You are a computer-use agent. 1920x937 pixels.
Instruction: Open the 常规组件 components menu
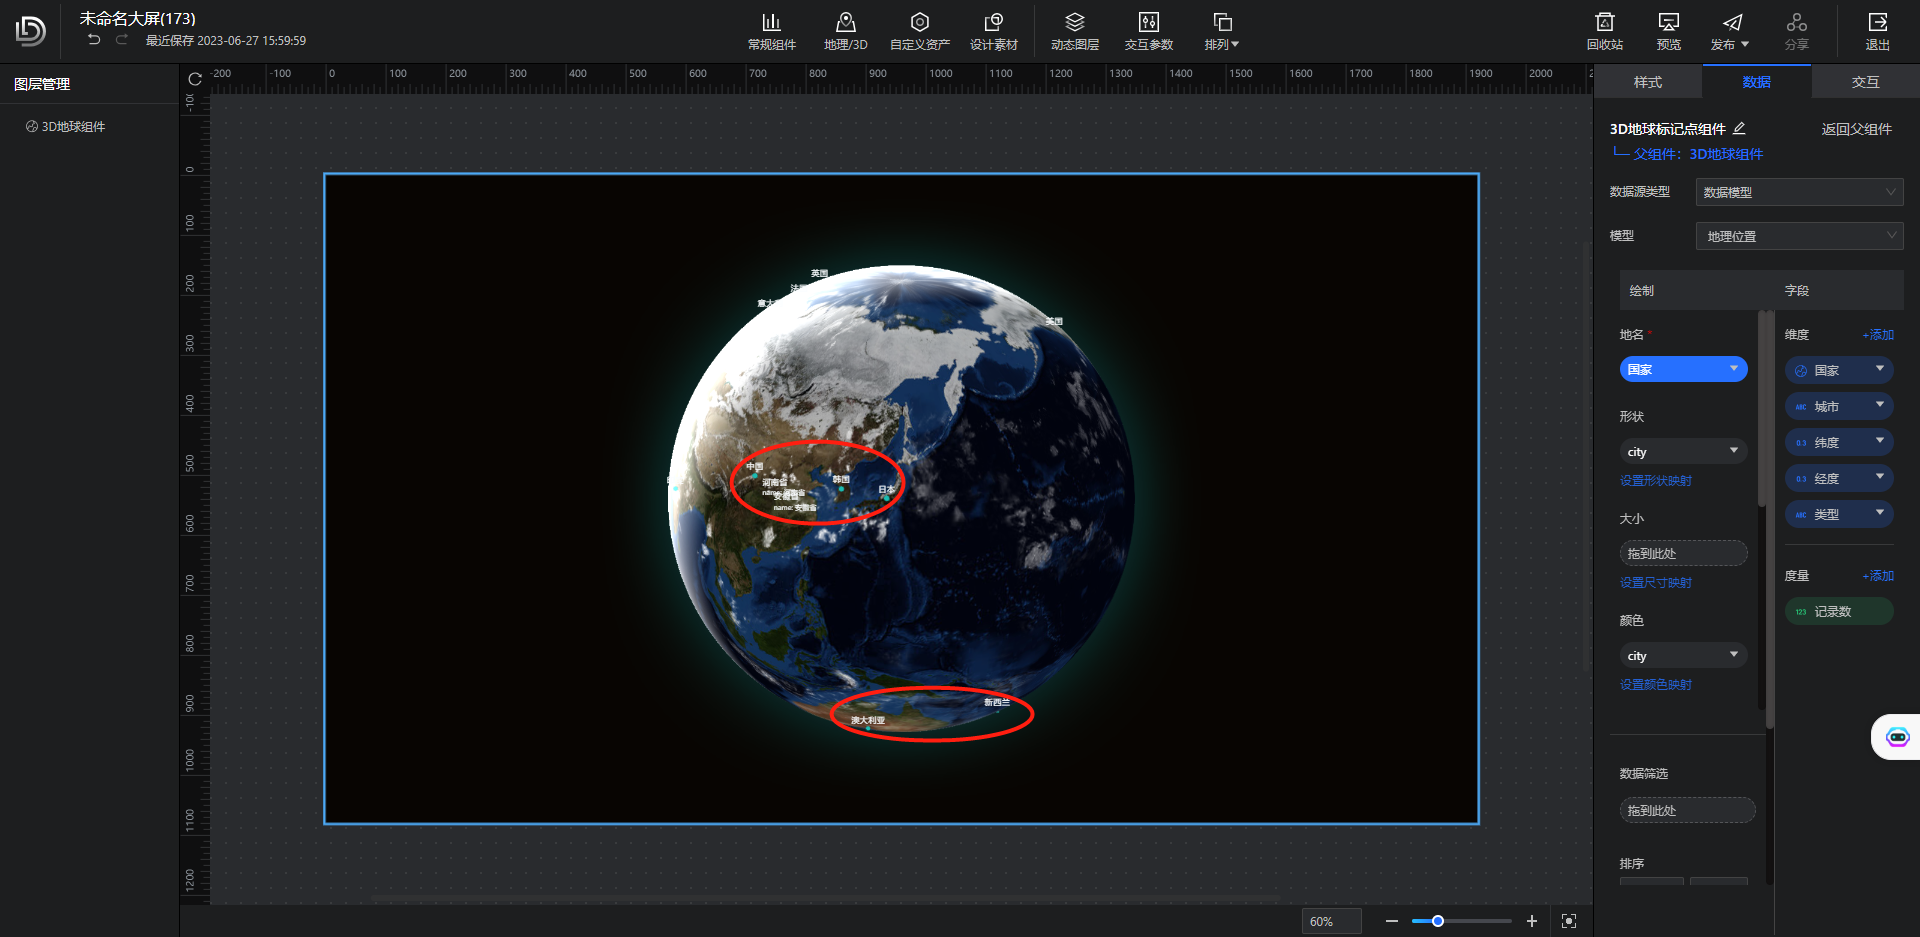tap(771, 31)
